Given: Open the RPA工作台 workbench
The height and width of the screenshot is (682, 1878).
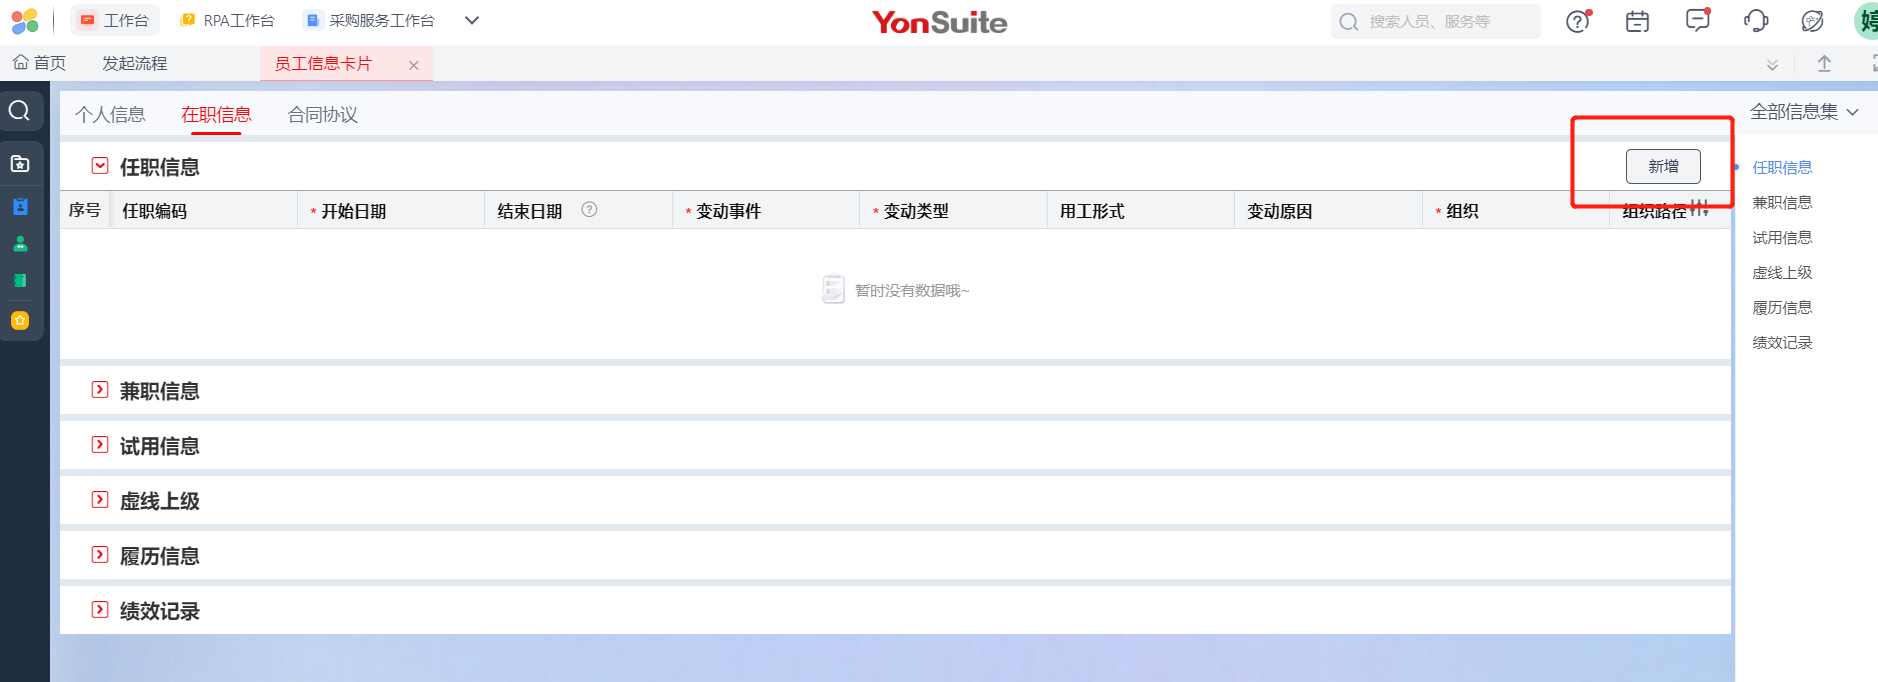Looking at the screenshot, I should click(227, 20).
